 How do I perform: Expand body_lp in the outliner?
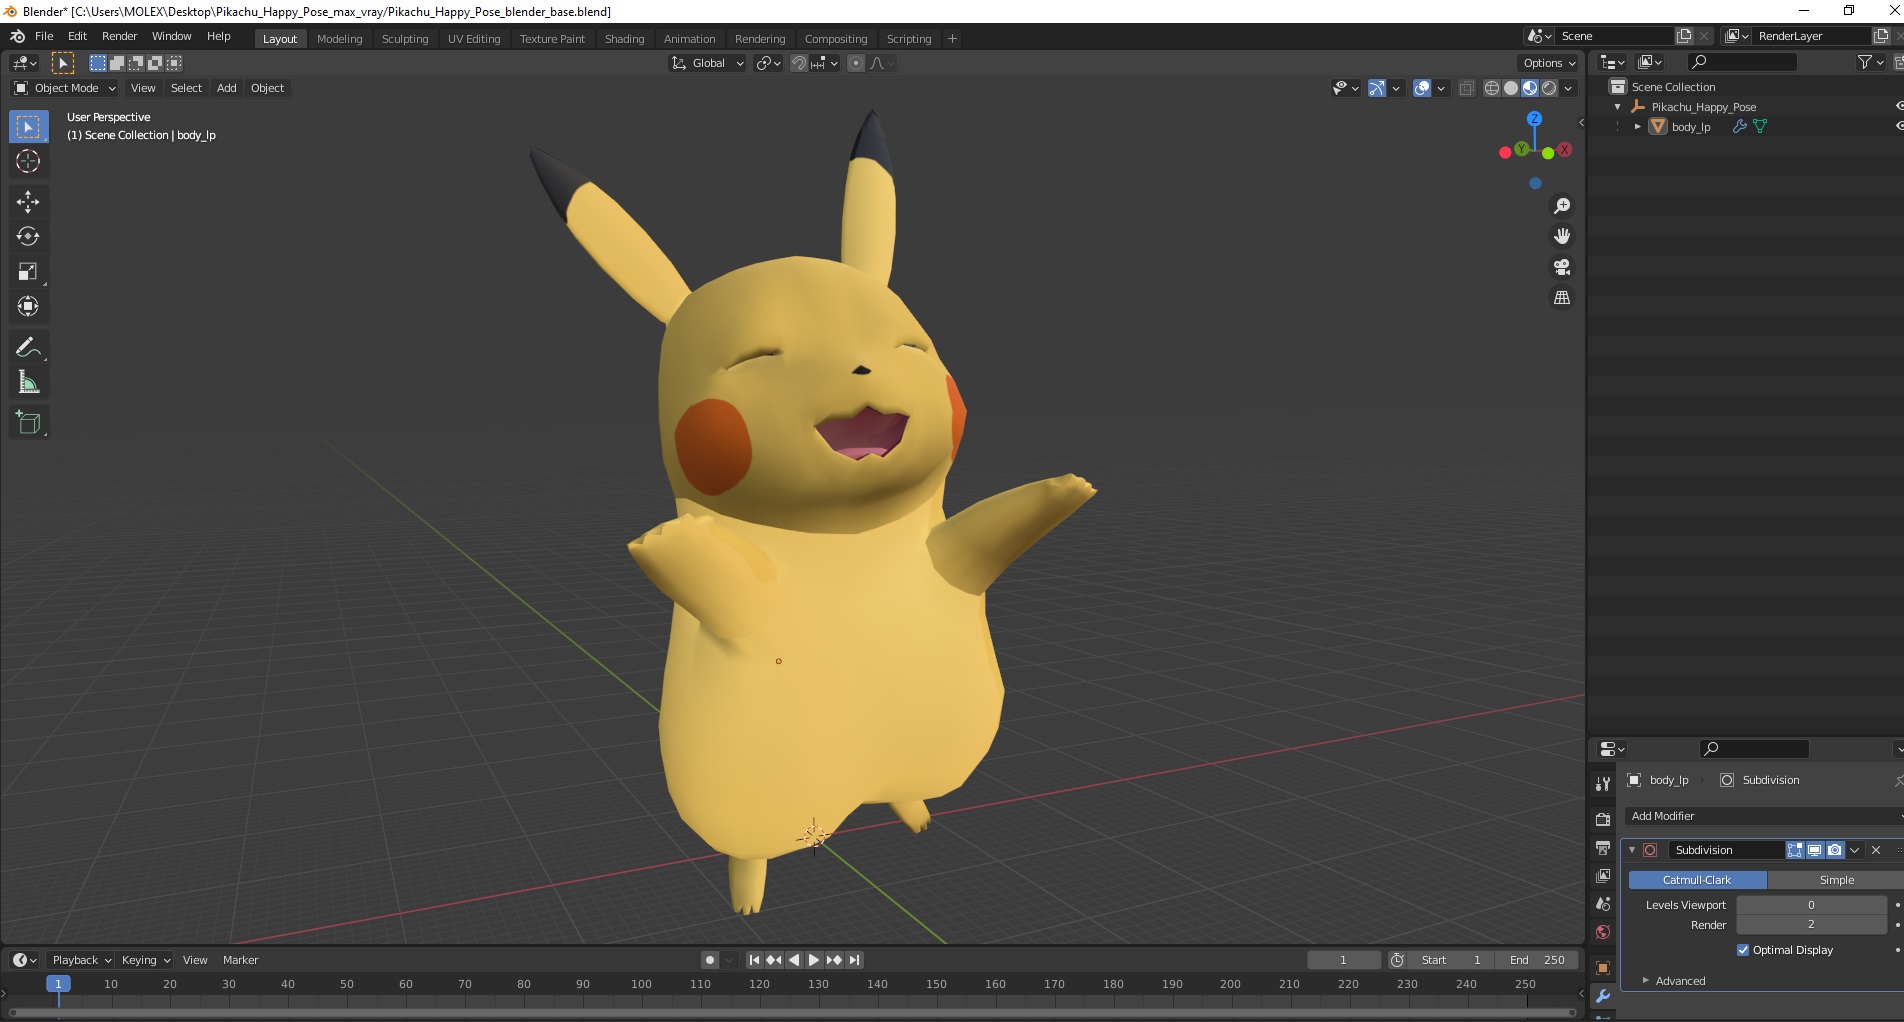coord(1637,127)
